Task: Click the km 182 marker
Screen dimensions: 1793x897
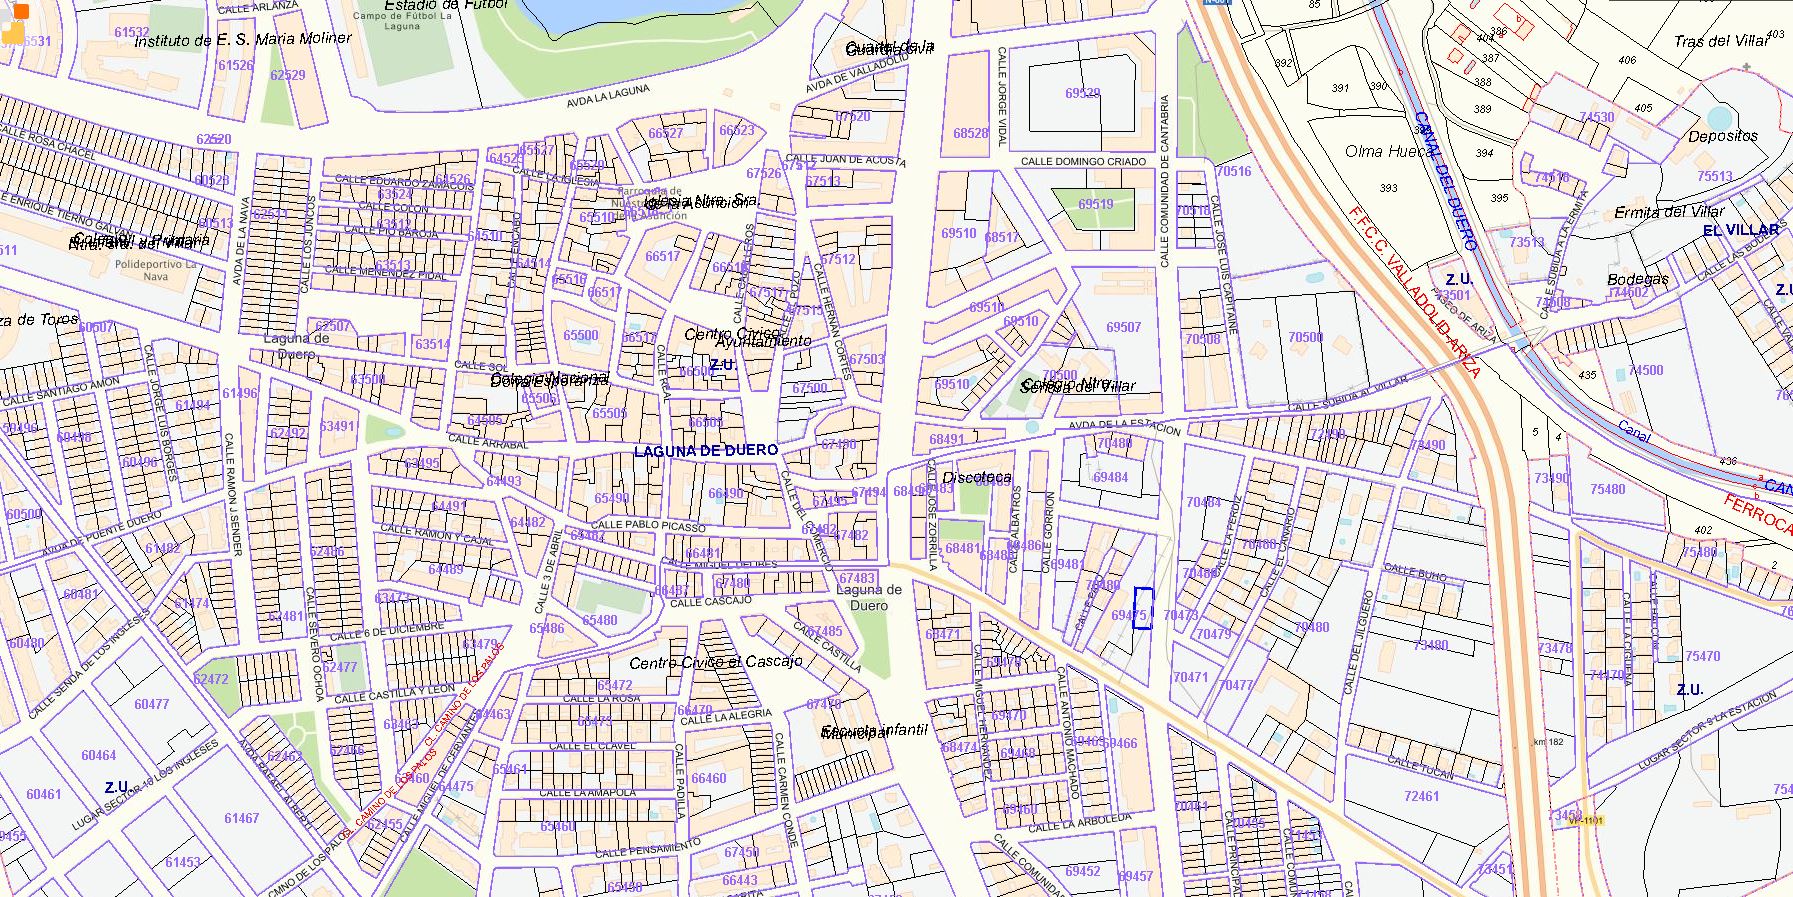Action: pyautogui.click(x=1553, y=742)
